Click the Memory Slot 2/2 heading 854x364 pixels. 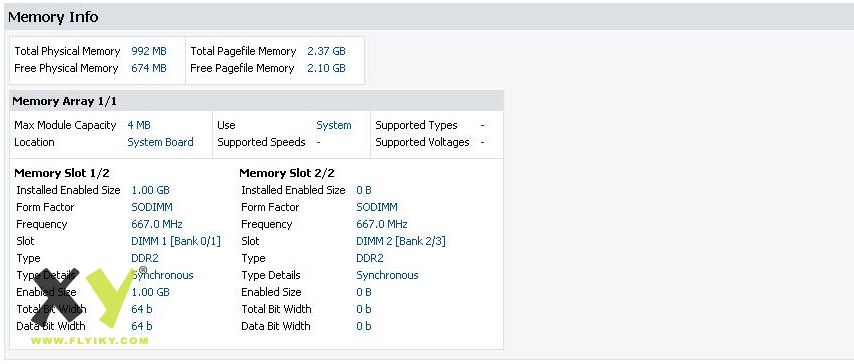[286, 173]
